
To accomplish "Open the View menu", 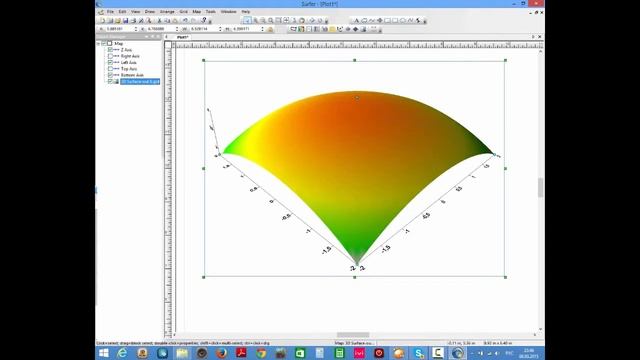I will [x=136, y=12].
